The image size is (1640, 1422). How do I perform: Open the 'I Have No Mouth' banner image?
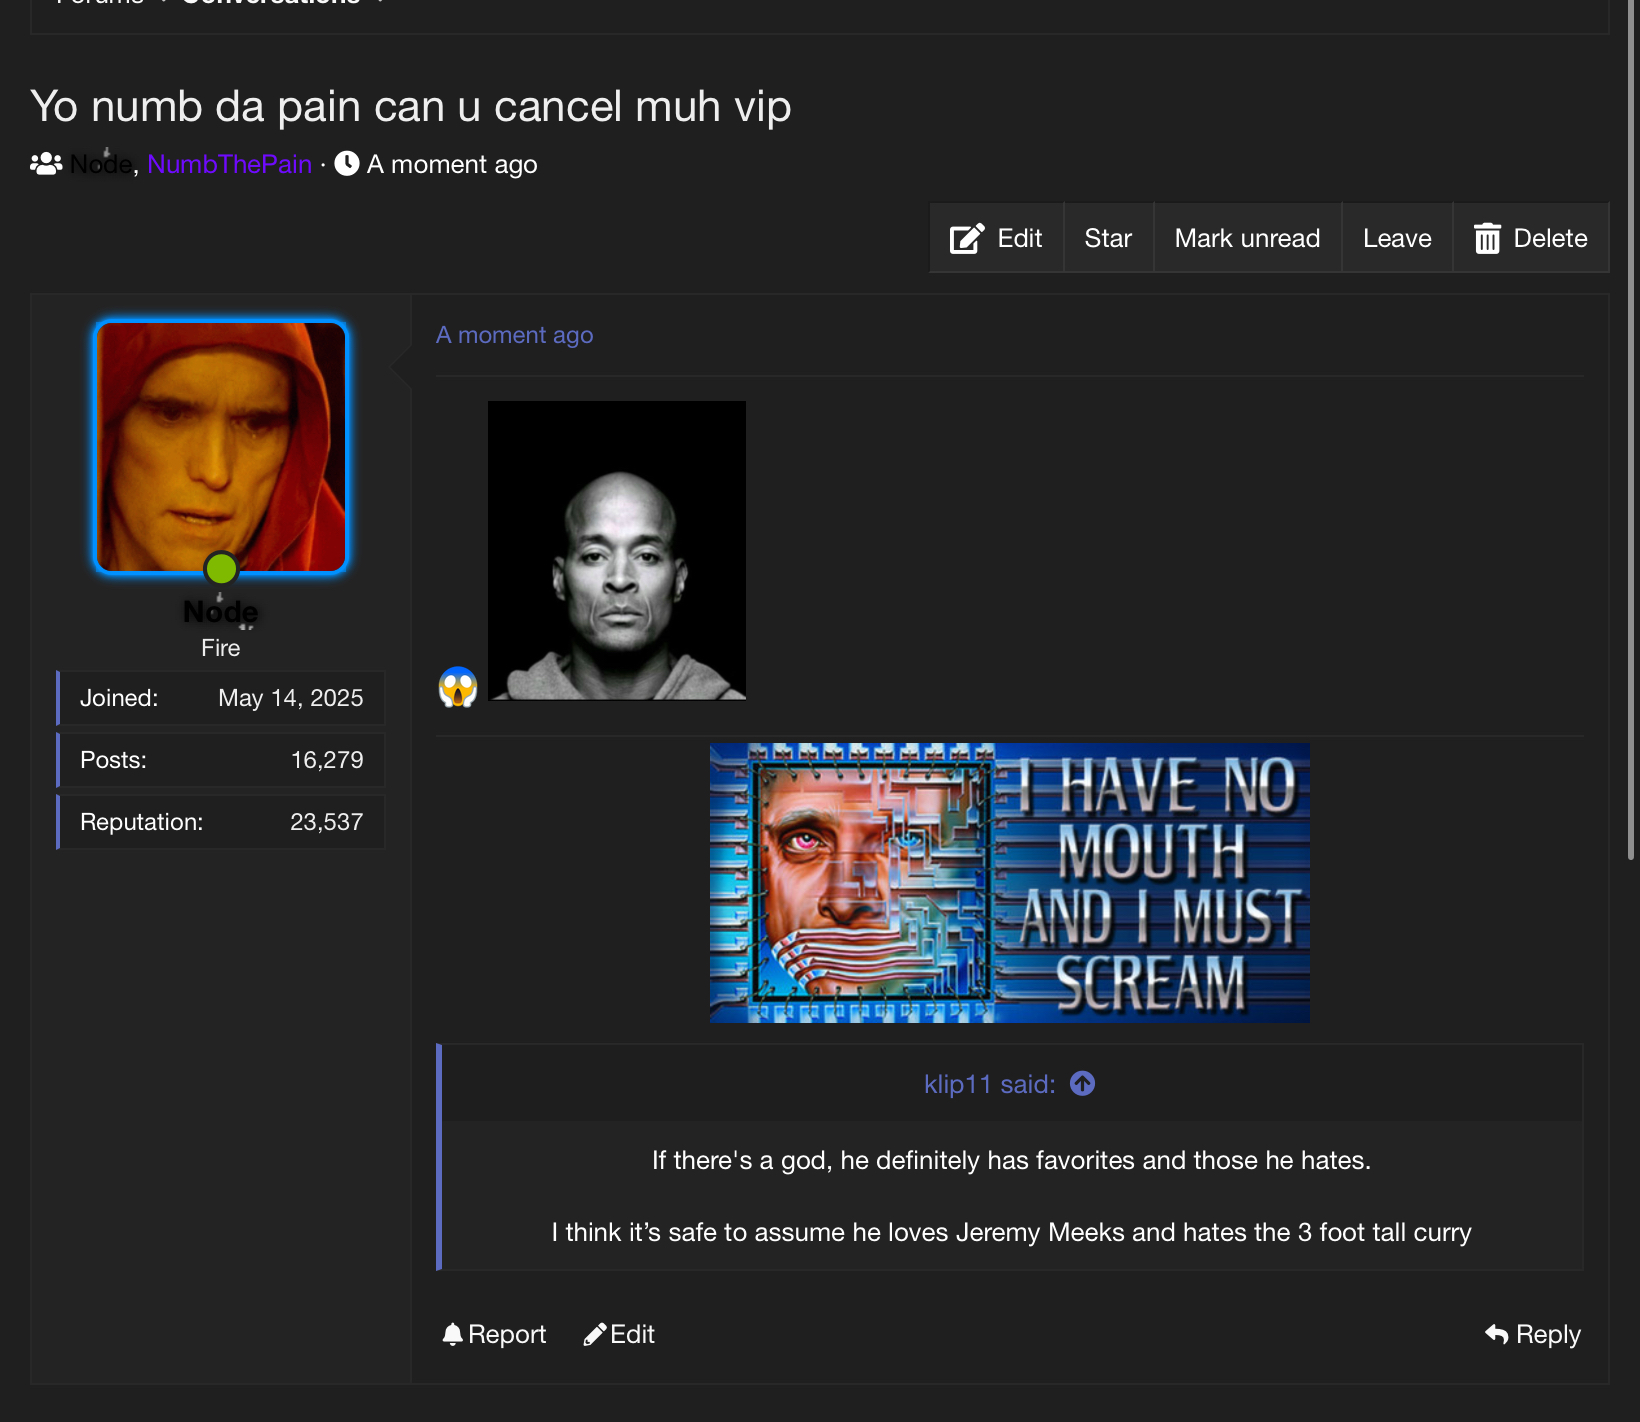(x=1010, y=883)
